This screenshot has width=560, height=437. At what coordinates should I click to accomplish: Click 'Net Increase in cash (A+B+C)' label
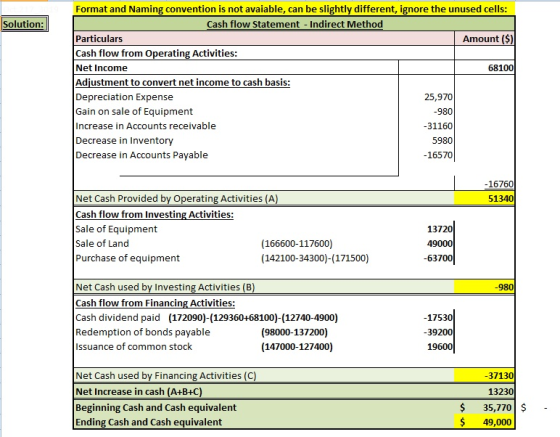(139, 392)
